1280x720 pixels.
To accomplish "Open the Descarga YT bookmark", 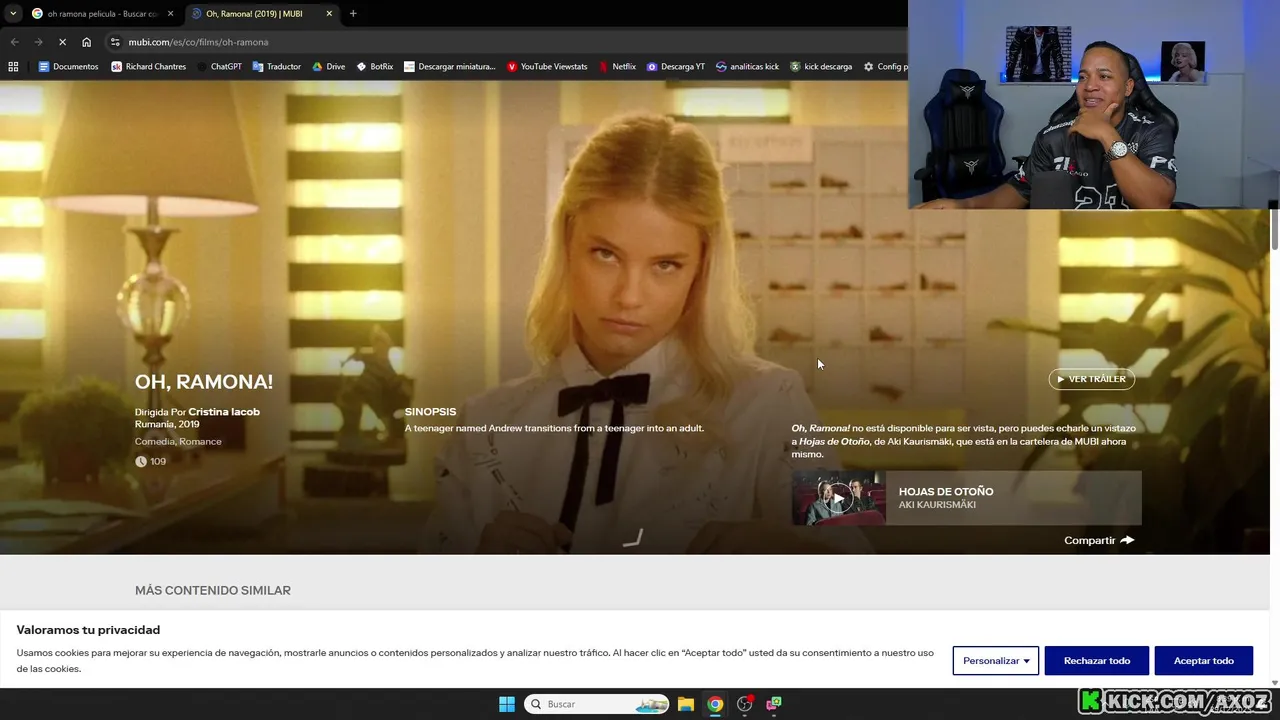I will (675, 67).
